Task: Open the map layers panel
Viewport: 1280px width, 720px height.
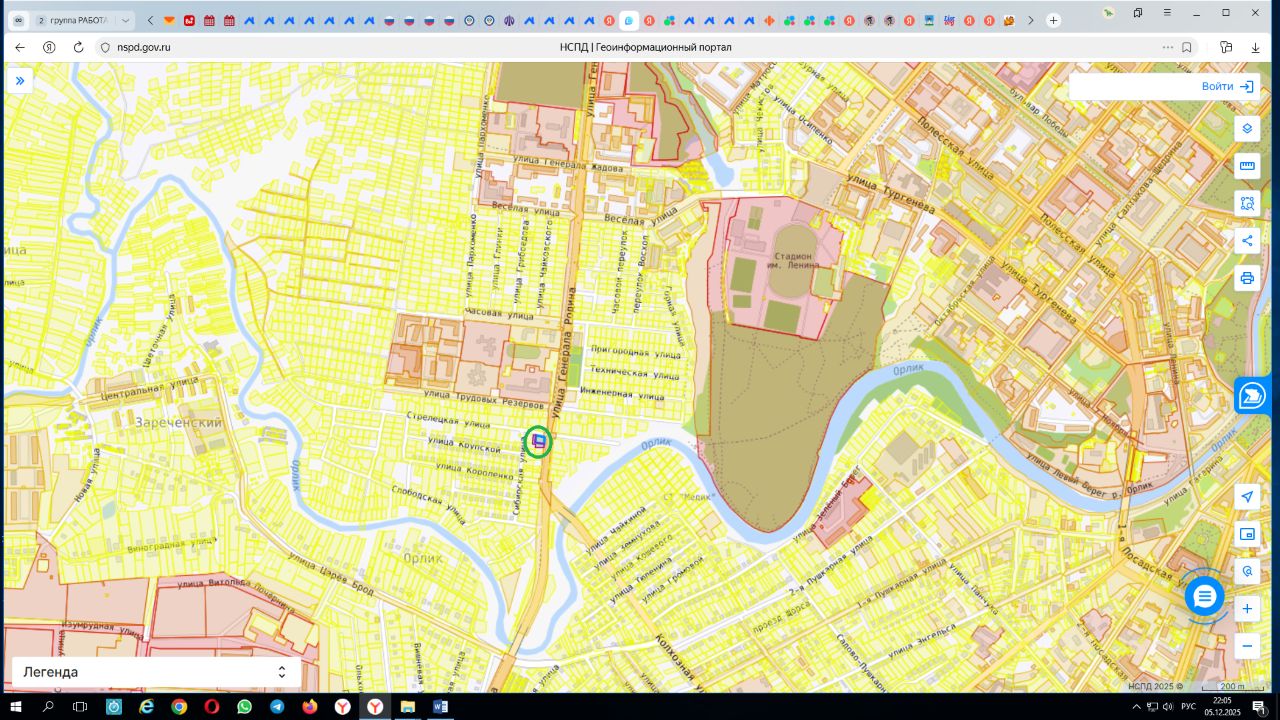Action: click(x=1247, y=129)
